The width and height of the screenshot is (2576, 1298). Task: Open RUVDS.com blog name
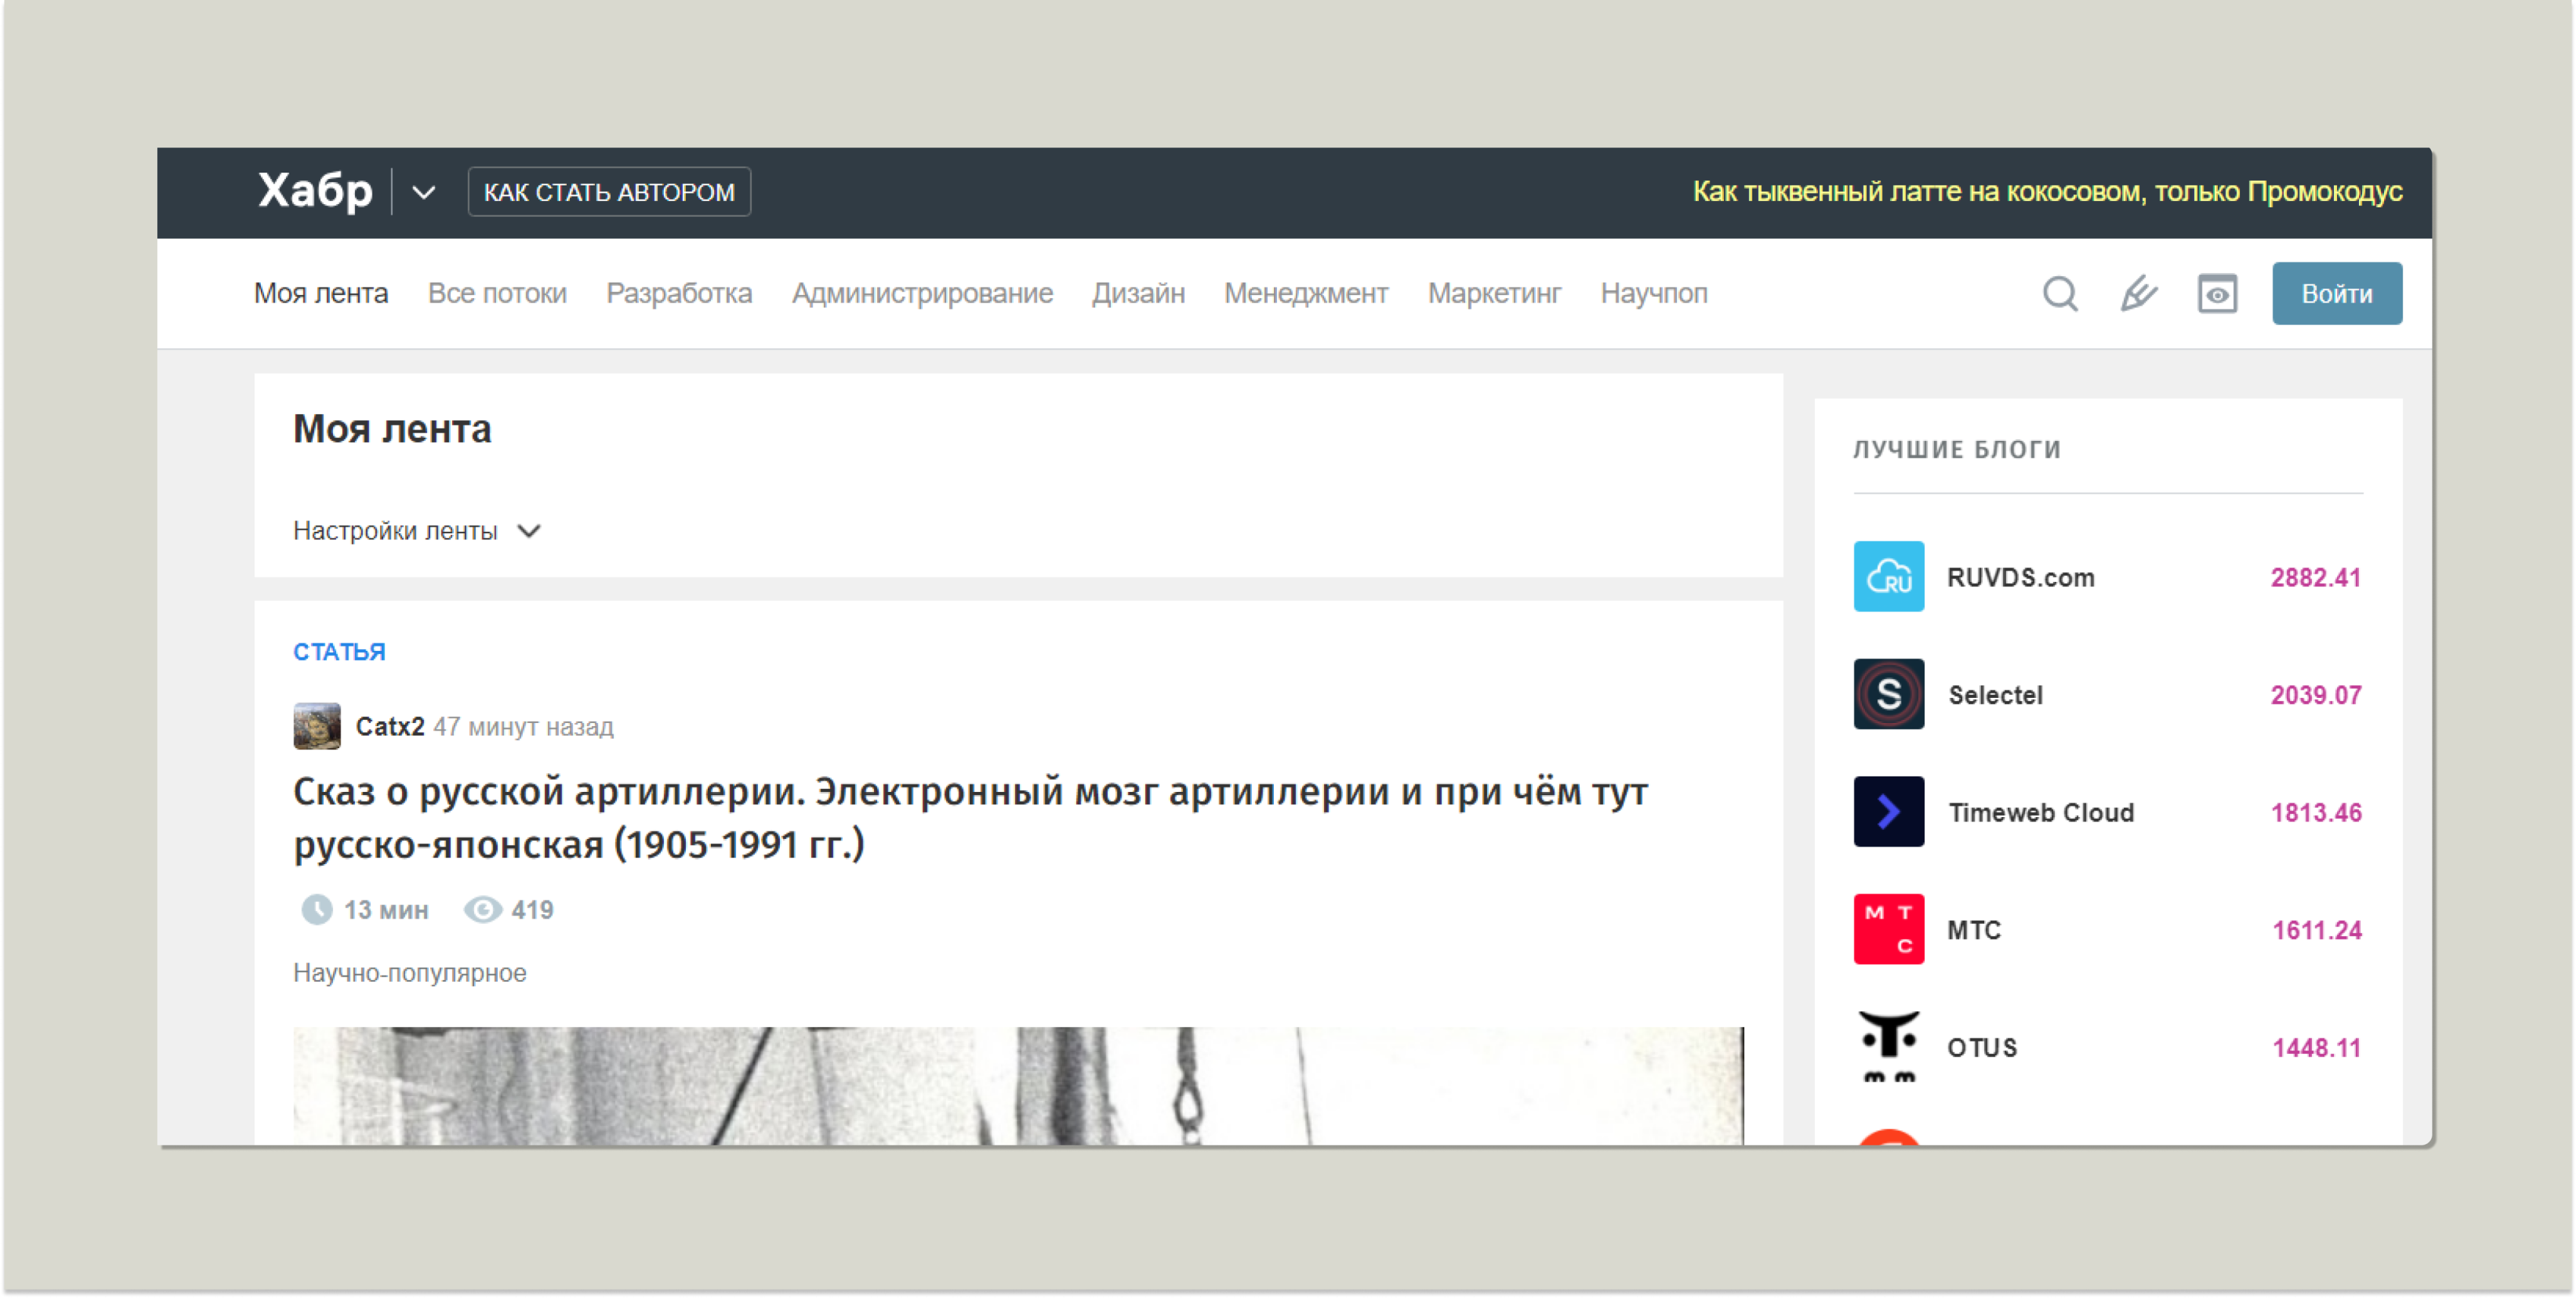[x=2021, y=577]
